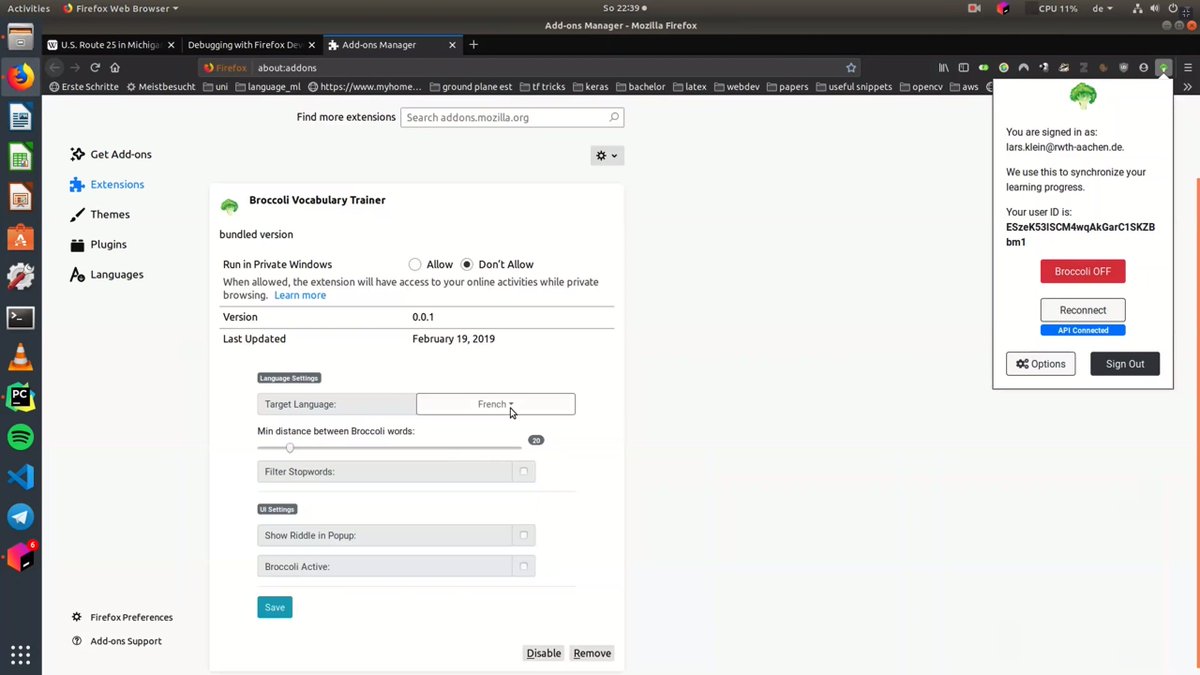The width and height of the screenshot is (1200, 675).
Task: Click the screen recording indicator in top bar
Action: (x=975, y=8)
